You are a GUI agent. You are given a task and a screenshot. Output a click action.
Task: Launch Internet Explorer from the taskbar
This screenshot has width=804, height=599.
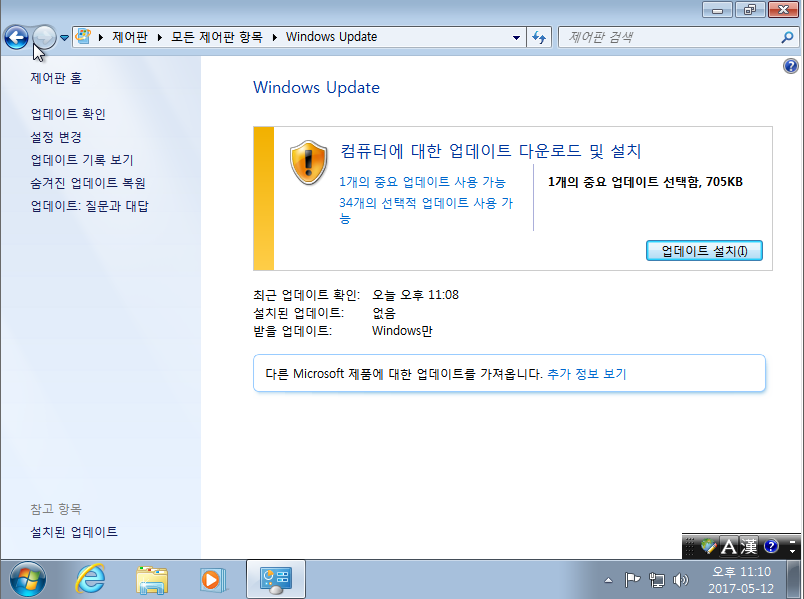point(90,580)
